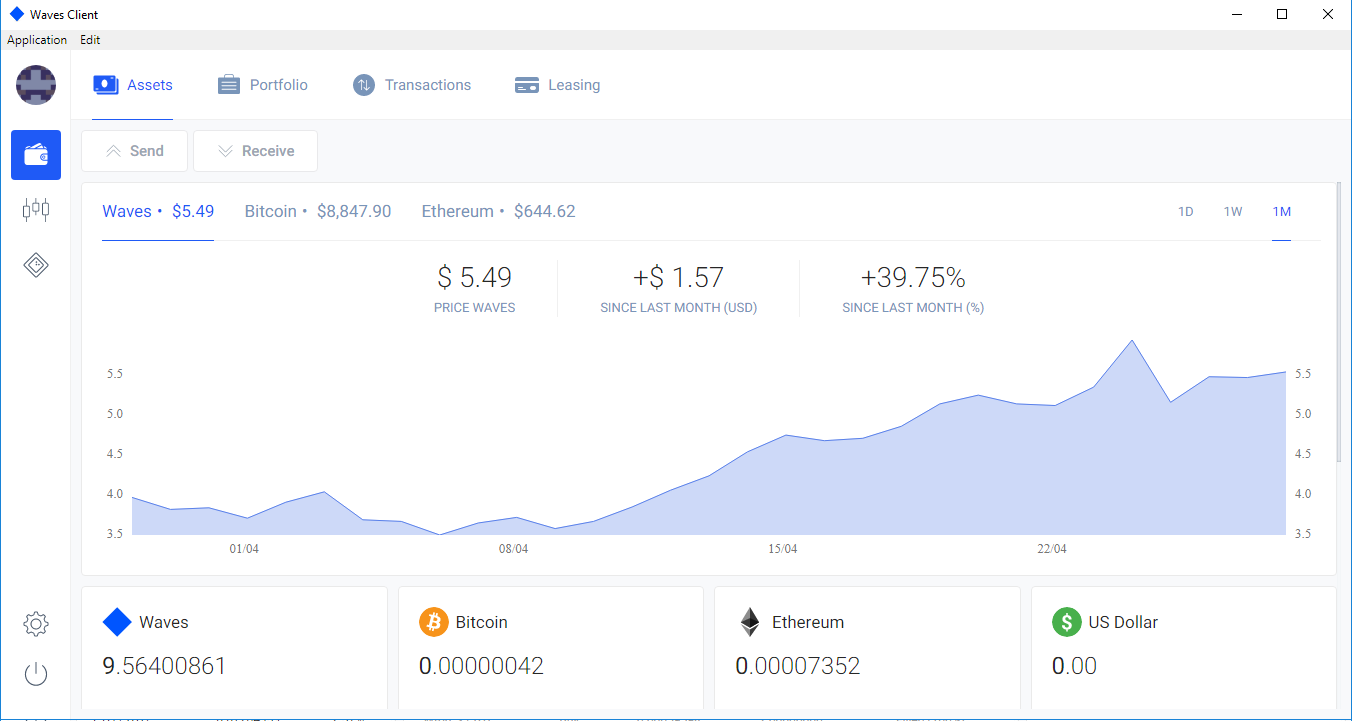Select the Ethereum $644.62 chart tab
Screen dimensions: 1352x721
(498, 211)
